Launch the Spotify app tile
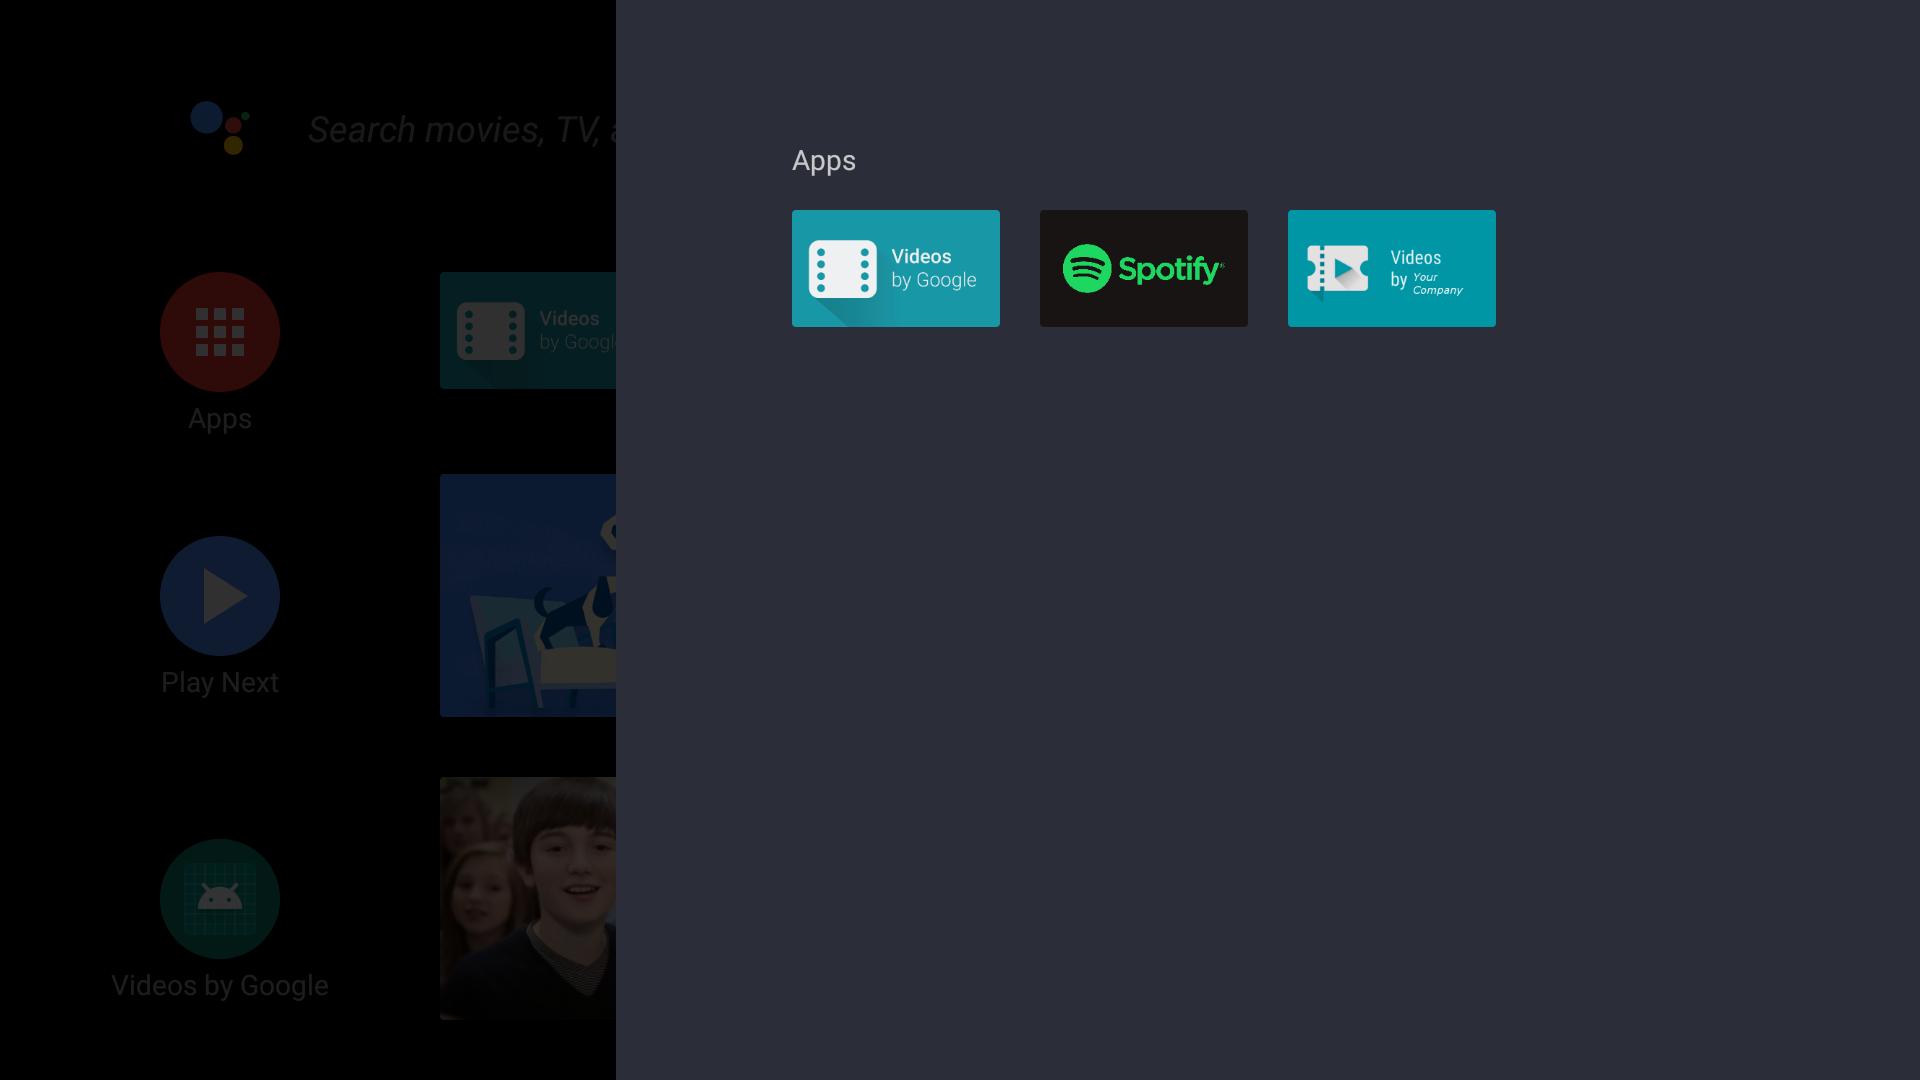 [x=1143, y=268]
